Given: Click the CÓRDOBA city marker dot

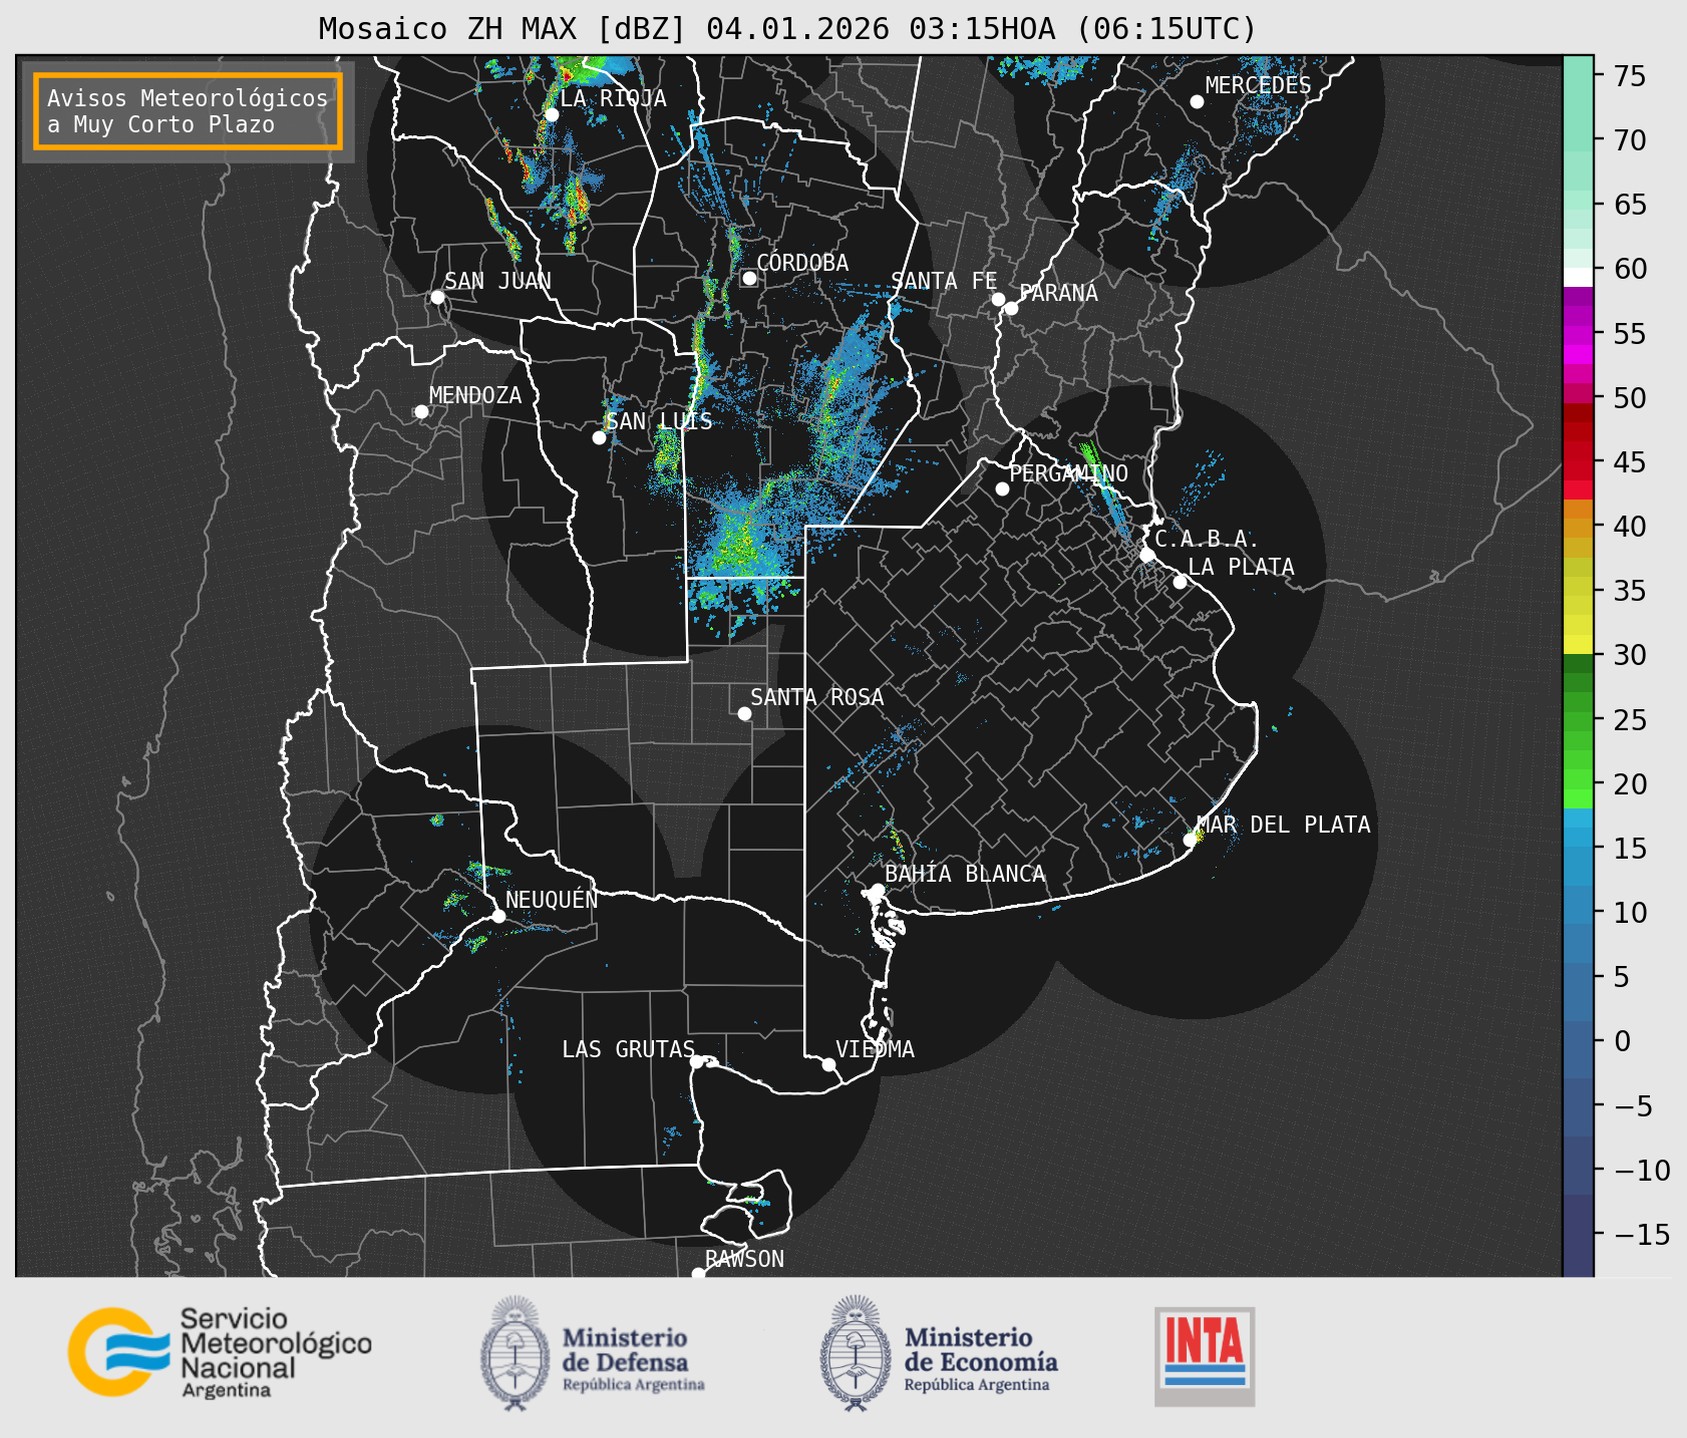Looking at the screenshot, I should click(x=749, y=278).
